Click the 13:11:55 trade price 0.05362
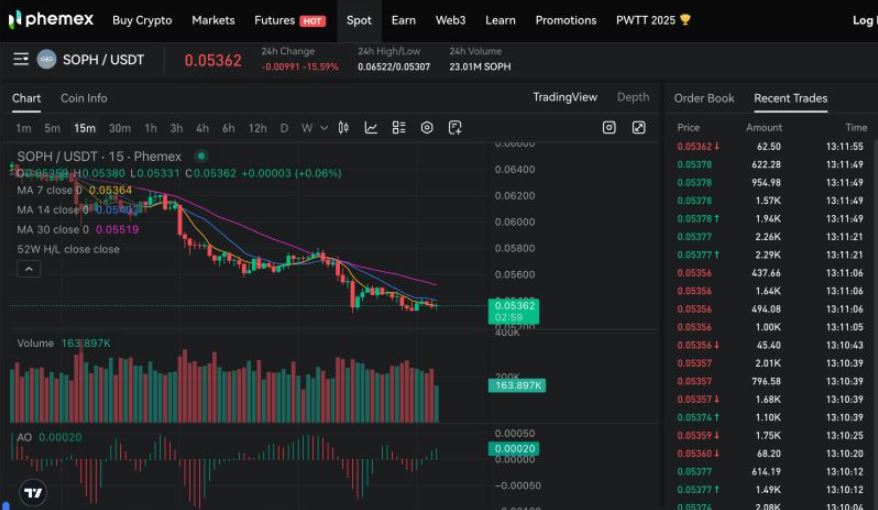 [694, 147]
